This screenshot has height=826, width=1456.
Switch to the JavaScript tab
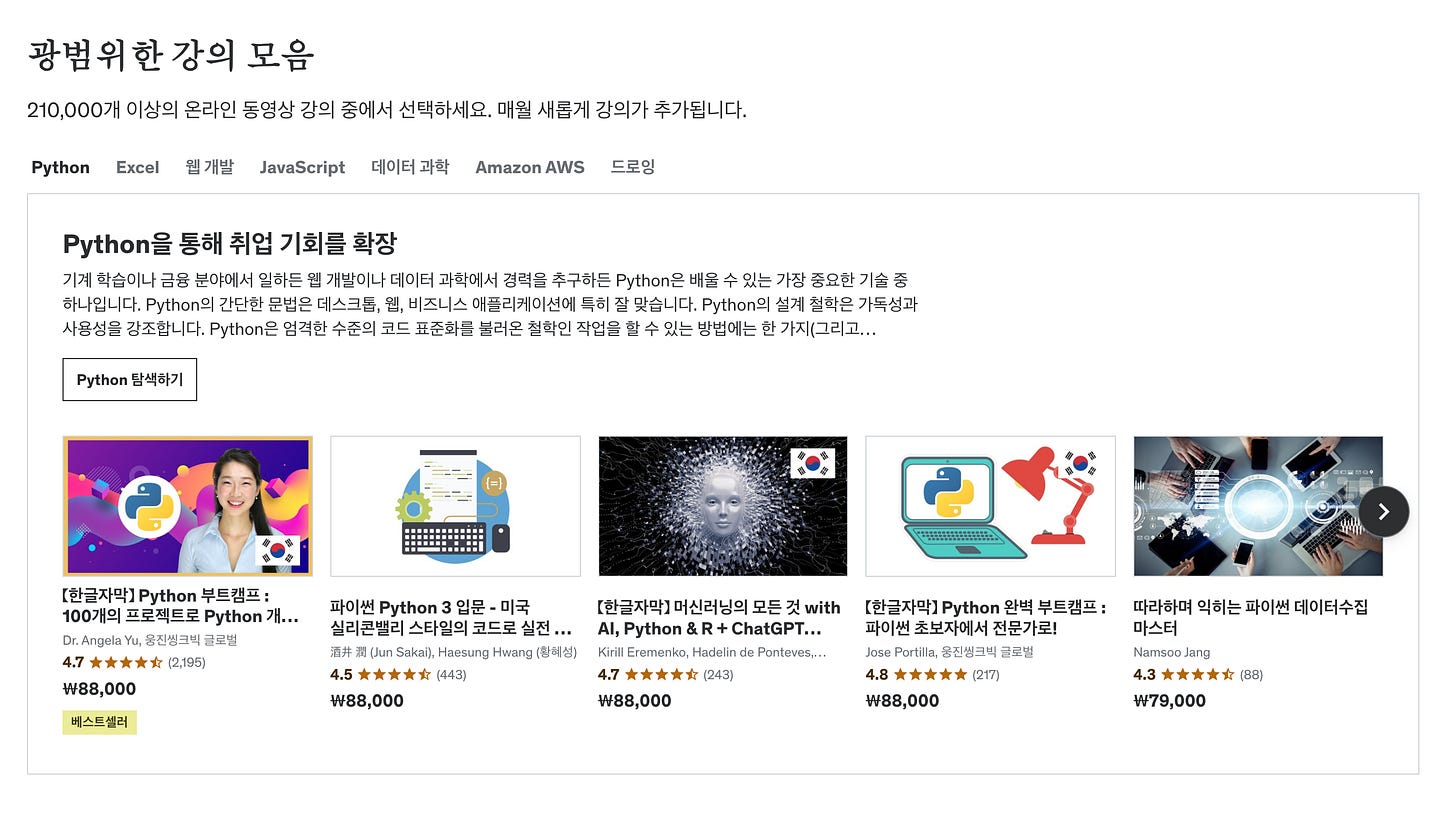tap(302, 167)
